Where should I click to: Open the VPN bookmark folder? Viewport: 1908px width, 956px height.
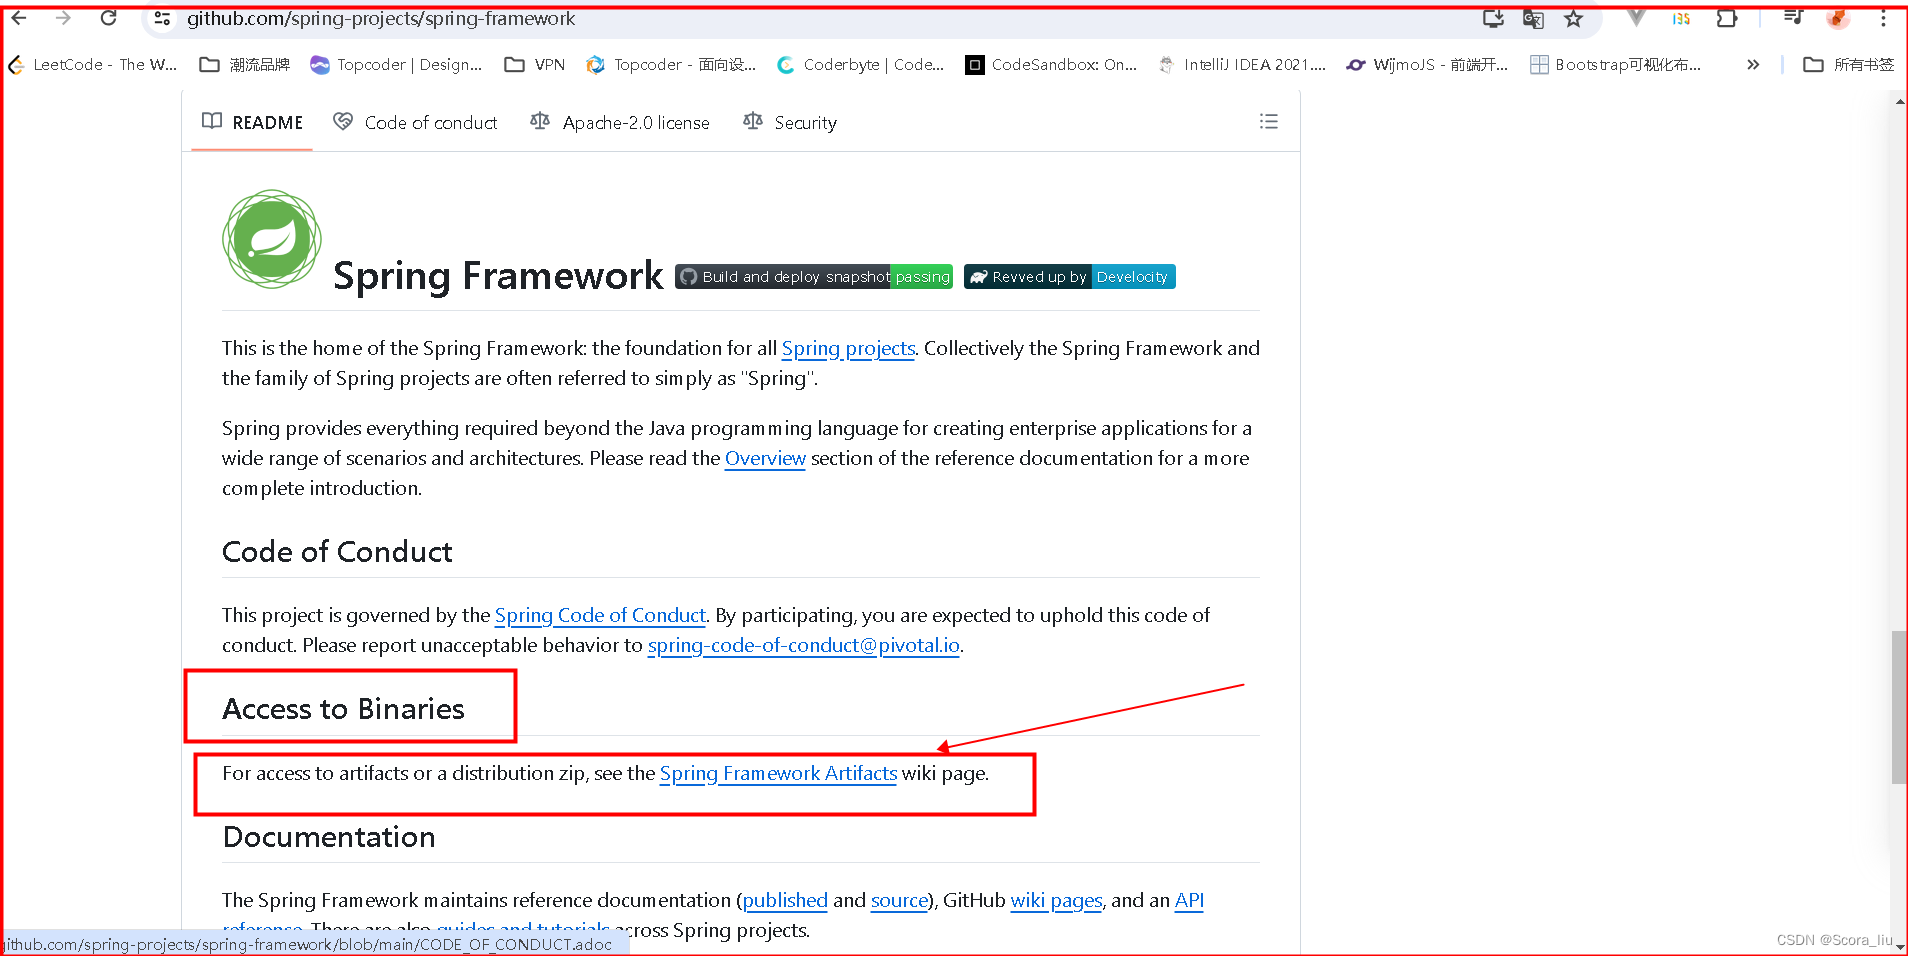click(535, 64)
